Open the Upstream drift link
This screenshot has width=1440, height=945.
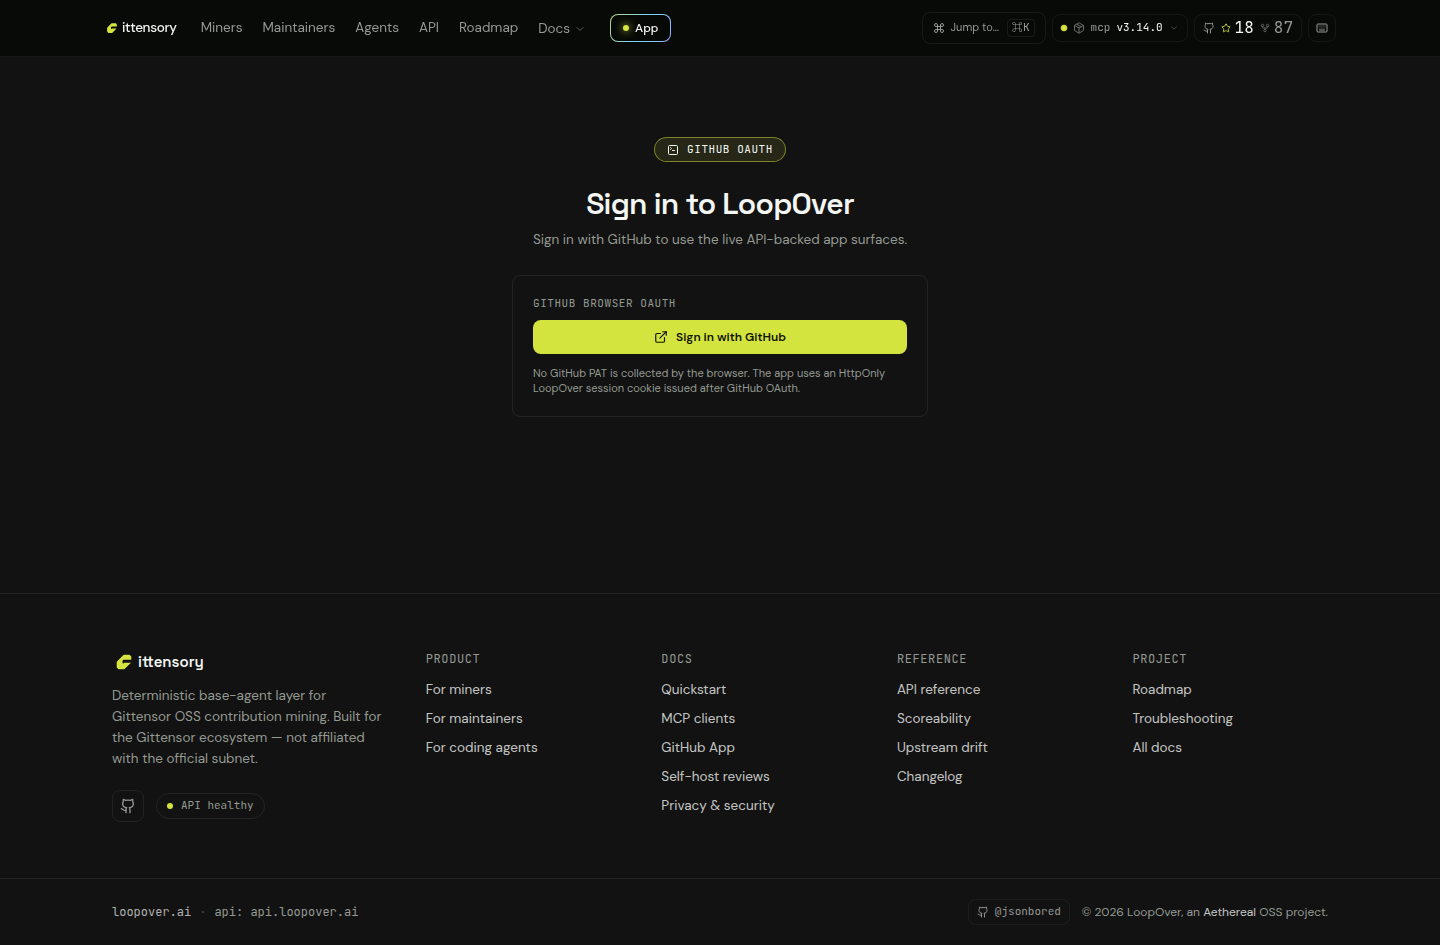942,748
